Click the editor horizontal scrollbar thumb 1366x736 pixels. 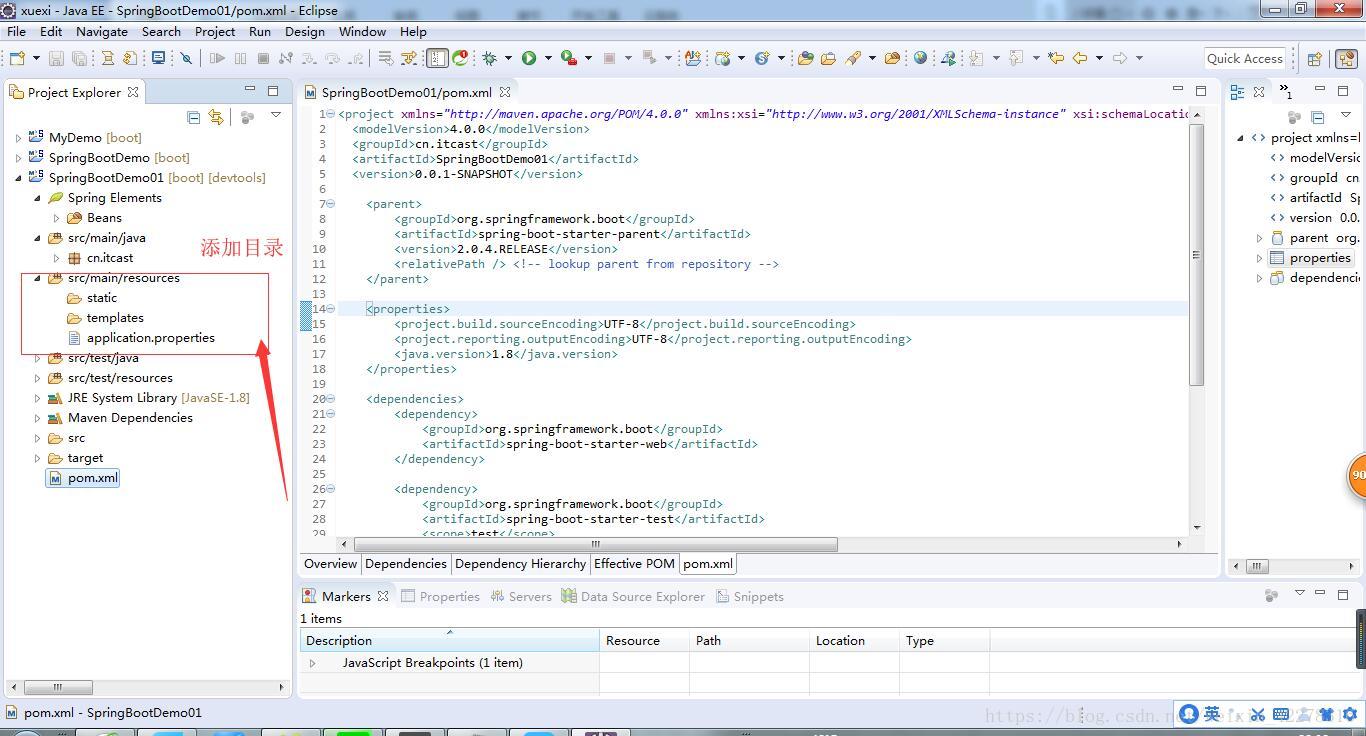pos(595,544)
